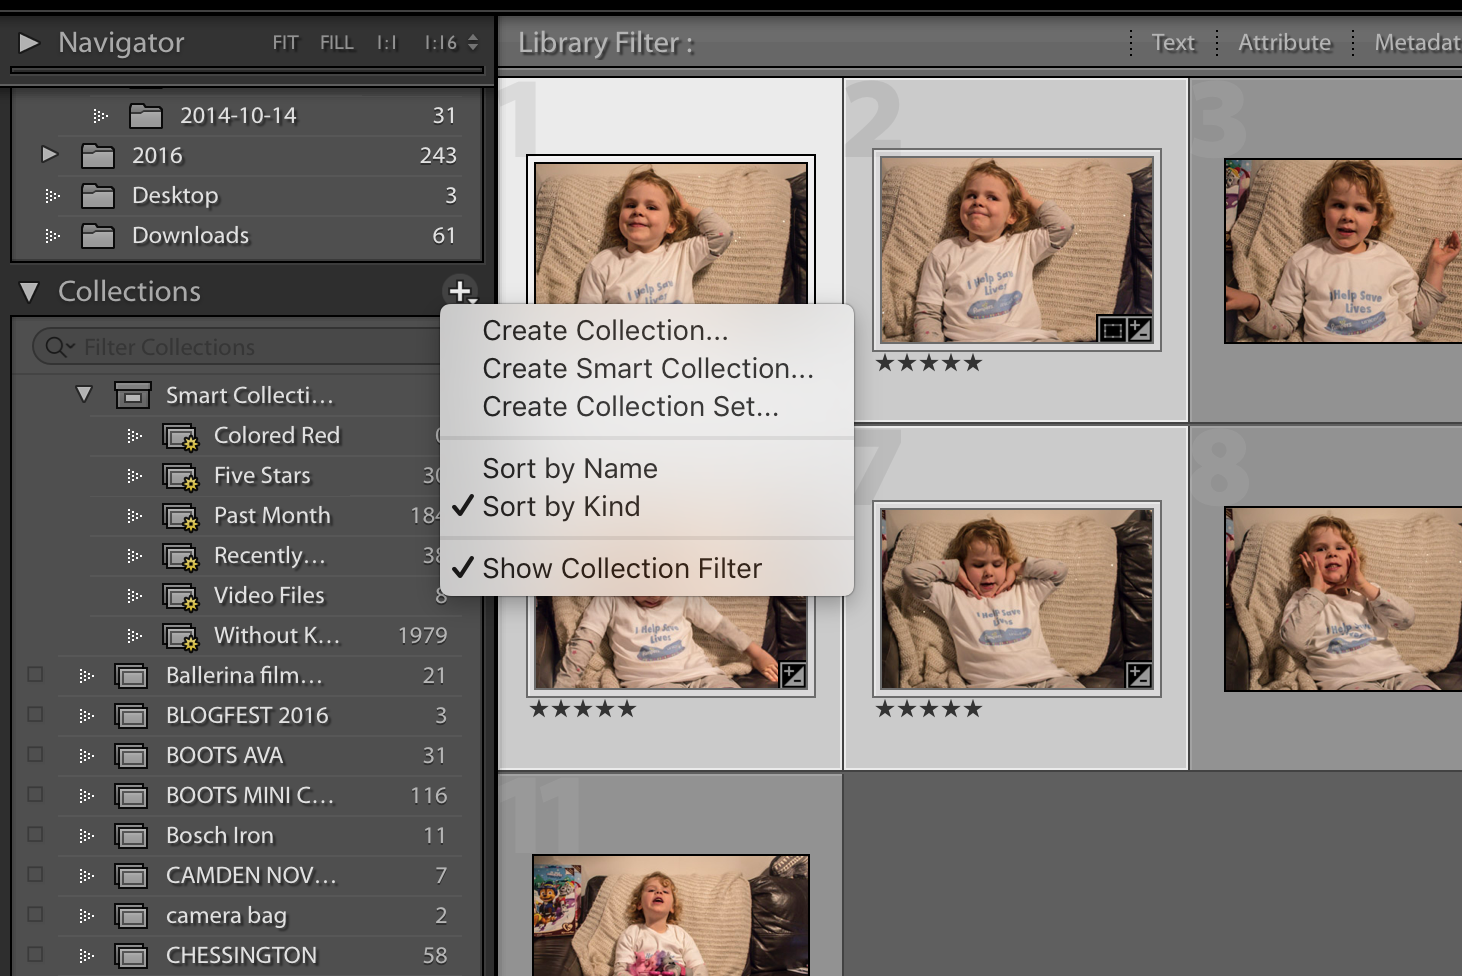Click the plus icon in Collections header

(460, 291)
